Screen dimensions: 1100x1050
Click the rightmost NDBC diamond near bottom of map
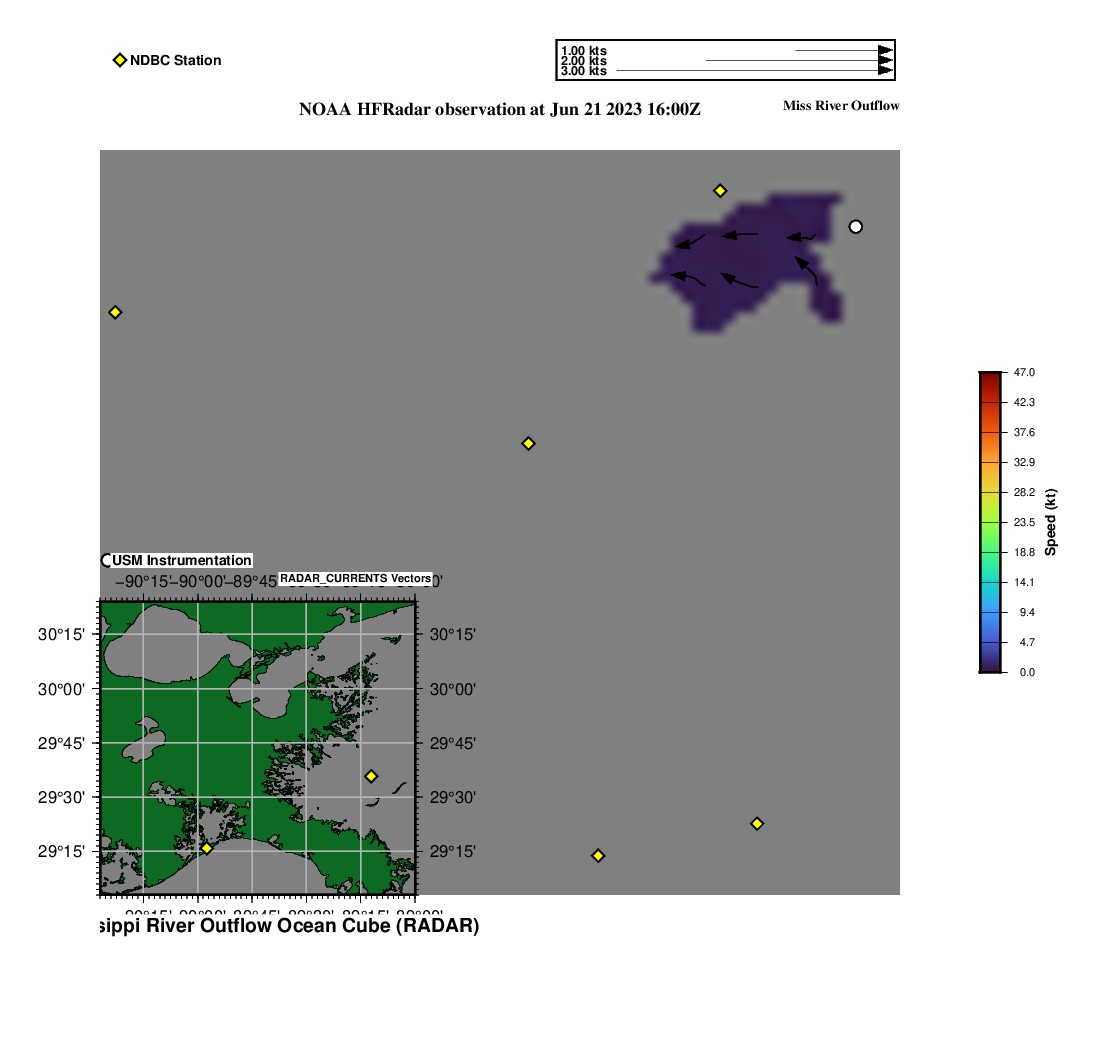point(757,823)
